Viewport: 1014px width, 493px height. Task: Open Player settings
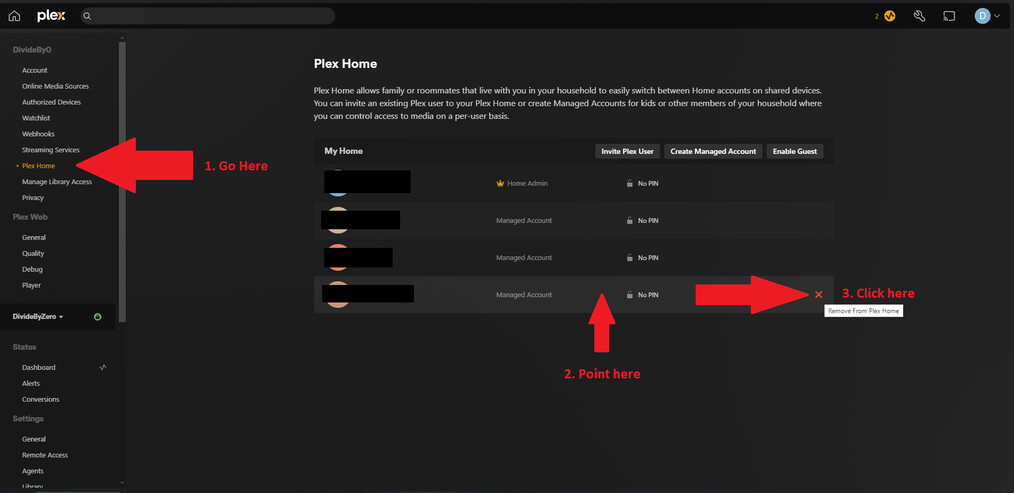pyautogui.click(x=32, y=285)
